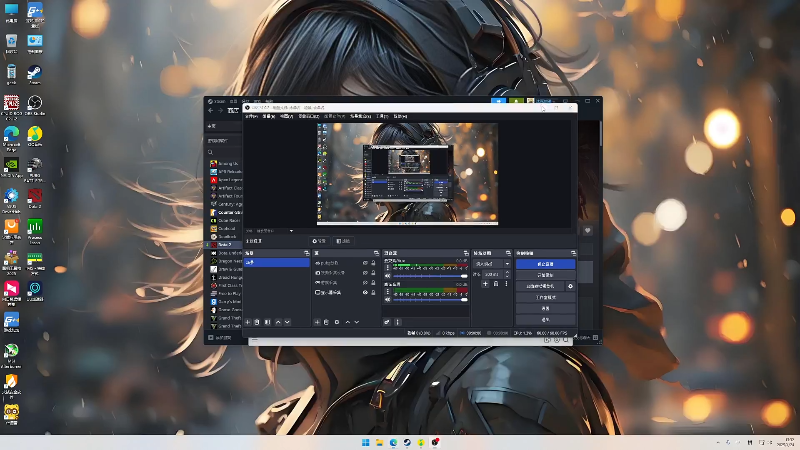Move source up in the Sources dock
Viewport: 800px width, 450px height.
click(347, 322)
